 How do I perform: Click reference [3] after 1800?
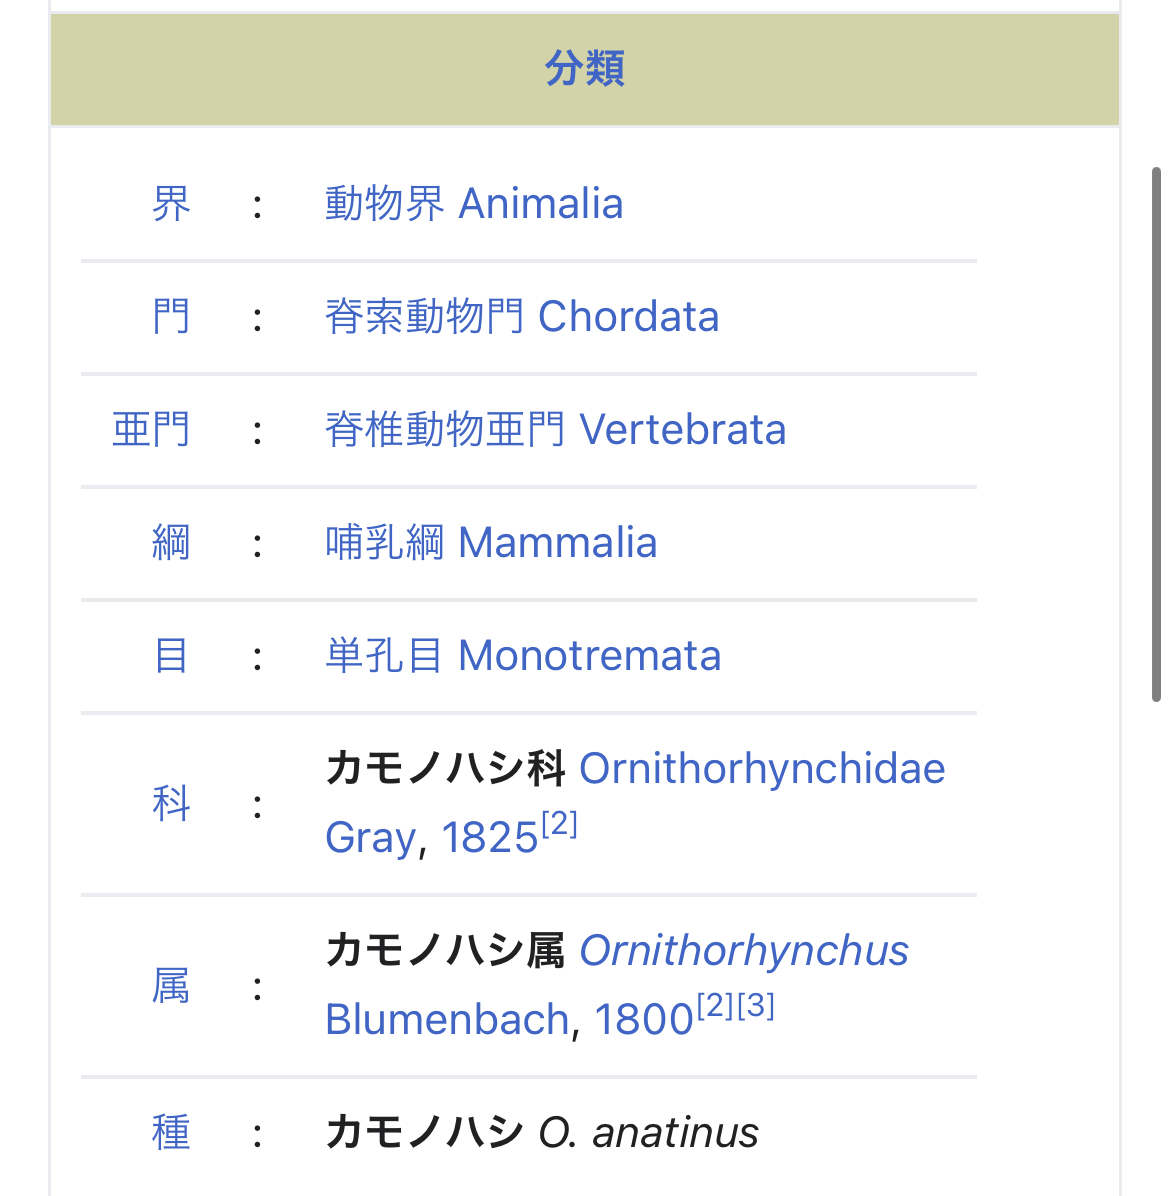[756, 1006]
